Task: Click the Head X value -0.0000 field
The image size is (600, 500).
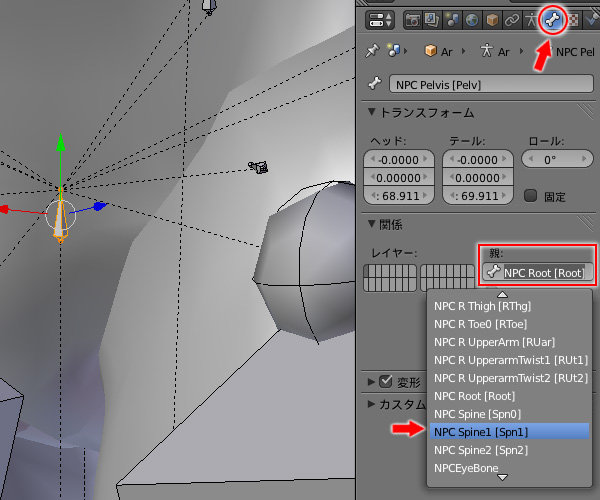Action: click(x=399, y=159)
